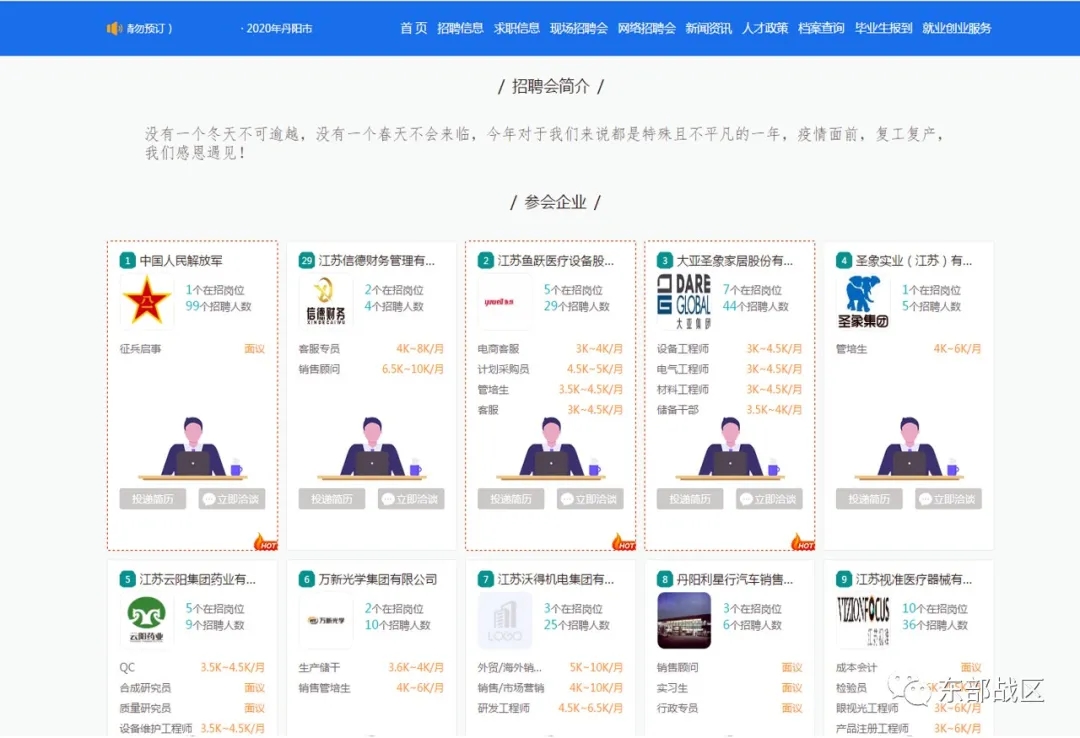Go to 招聘信息 in the navigation bar
Image resolution: width=1080 pixels, height=738 pixels.
[460, 28]
